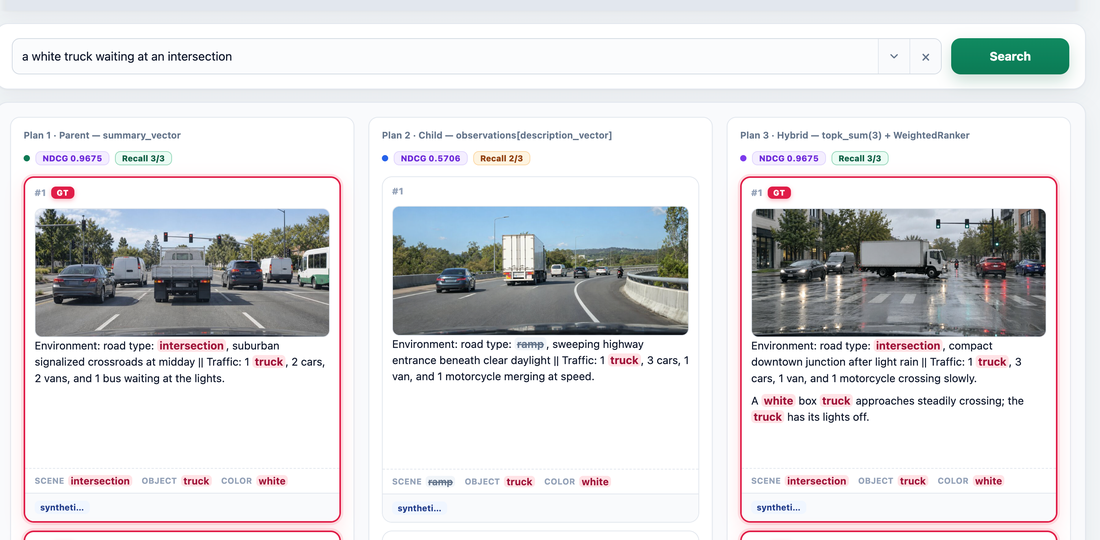
Task: Click the purple status dot in Plan 3
Action: coord(744,158)
